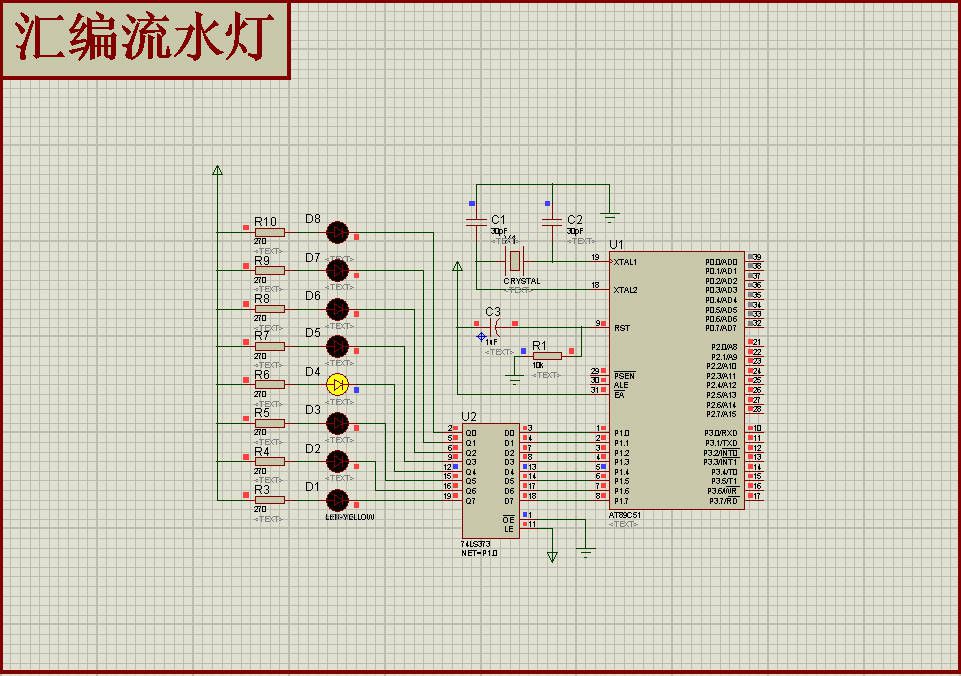961x676 pixels.
Task: Click the 汇编流水灯 title banner
Action: click(x=145, y=40)
